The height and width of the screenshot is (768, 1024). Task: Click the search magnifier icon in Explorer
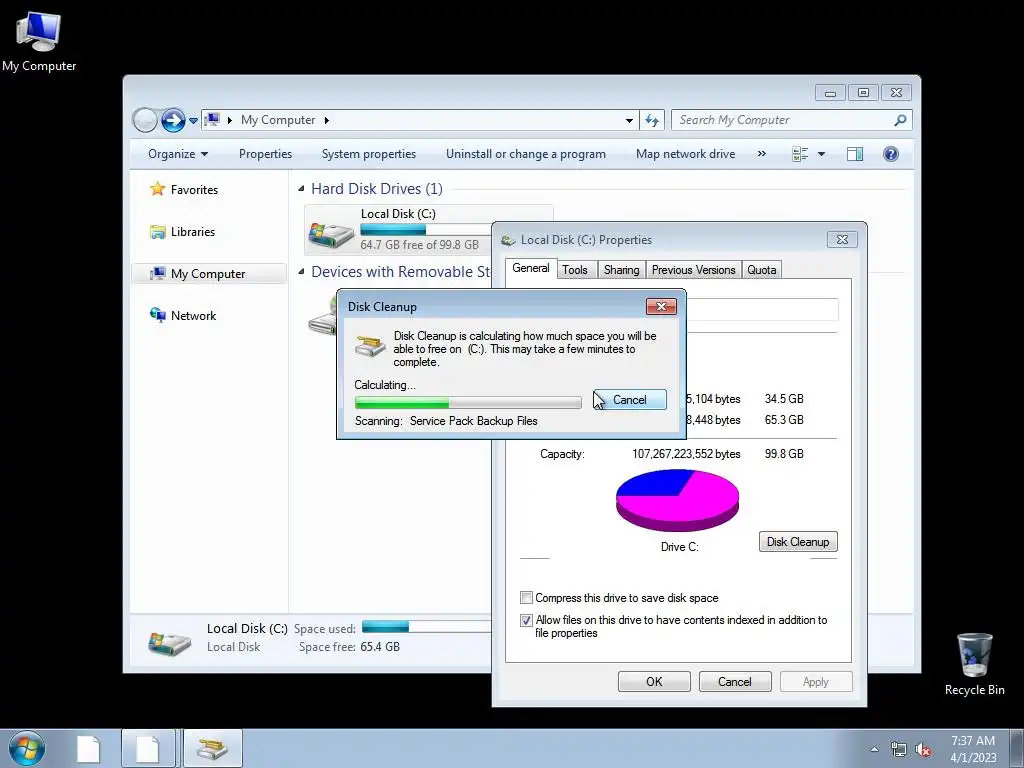pyautogui.click(x=900, y=120)
